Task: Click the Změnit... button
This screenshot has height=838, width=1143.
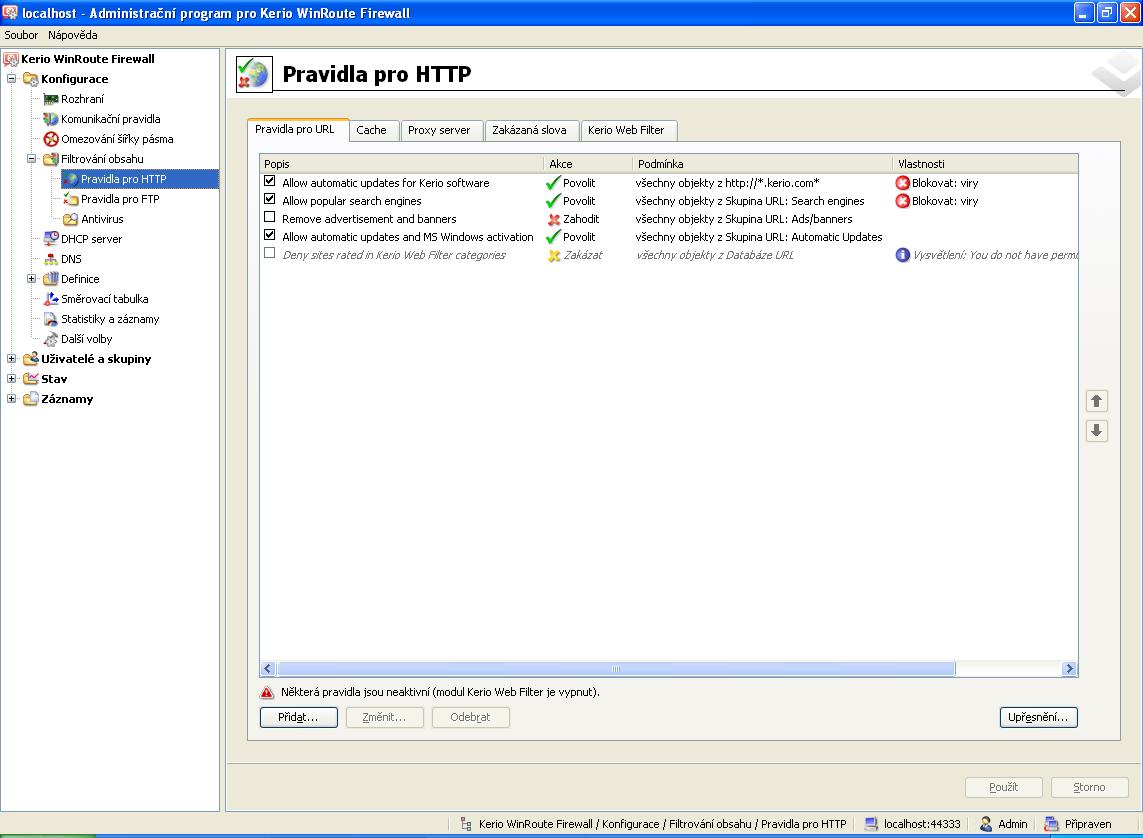Action: coord(385,717)
